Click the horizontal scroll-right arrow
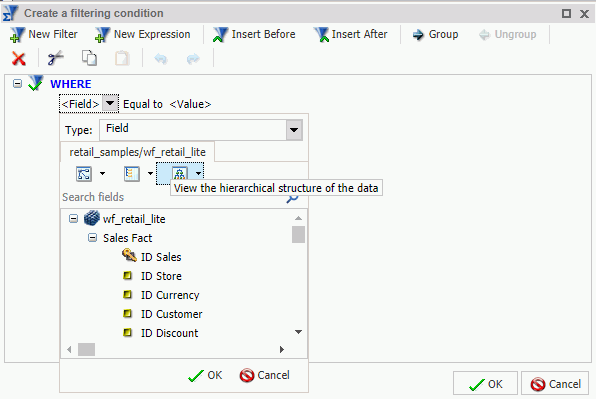Screen dimensions: 596x399 point(282,350)
